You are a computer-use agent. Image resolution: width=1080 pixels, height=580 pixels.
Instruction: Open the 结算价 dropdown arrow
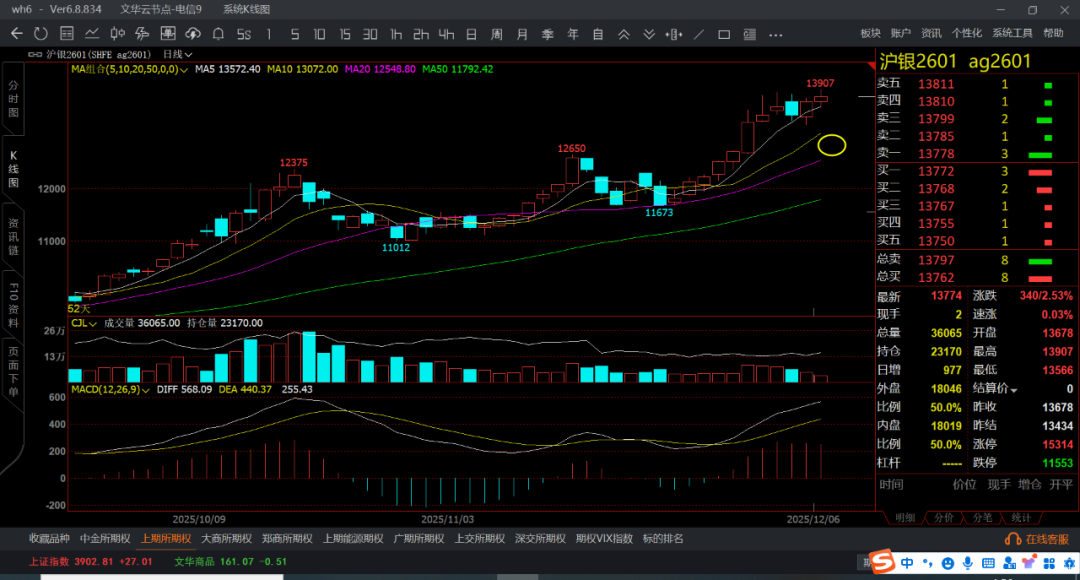pos(1014,390)
